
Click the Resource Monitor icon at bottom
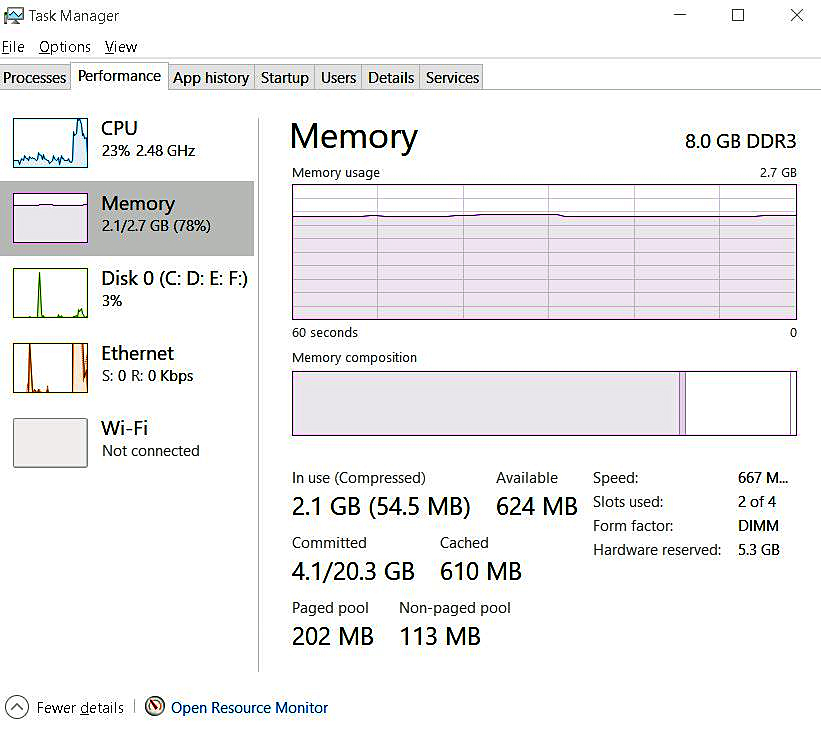tap(154, 706)
